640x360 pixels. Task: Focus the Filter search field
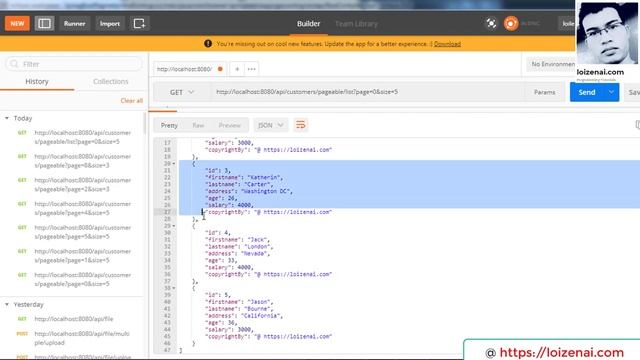[74, 64]
